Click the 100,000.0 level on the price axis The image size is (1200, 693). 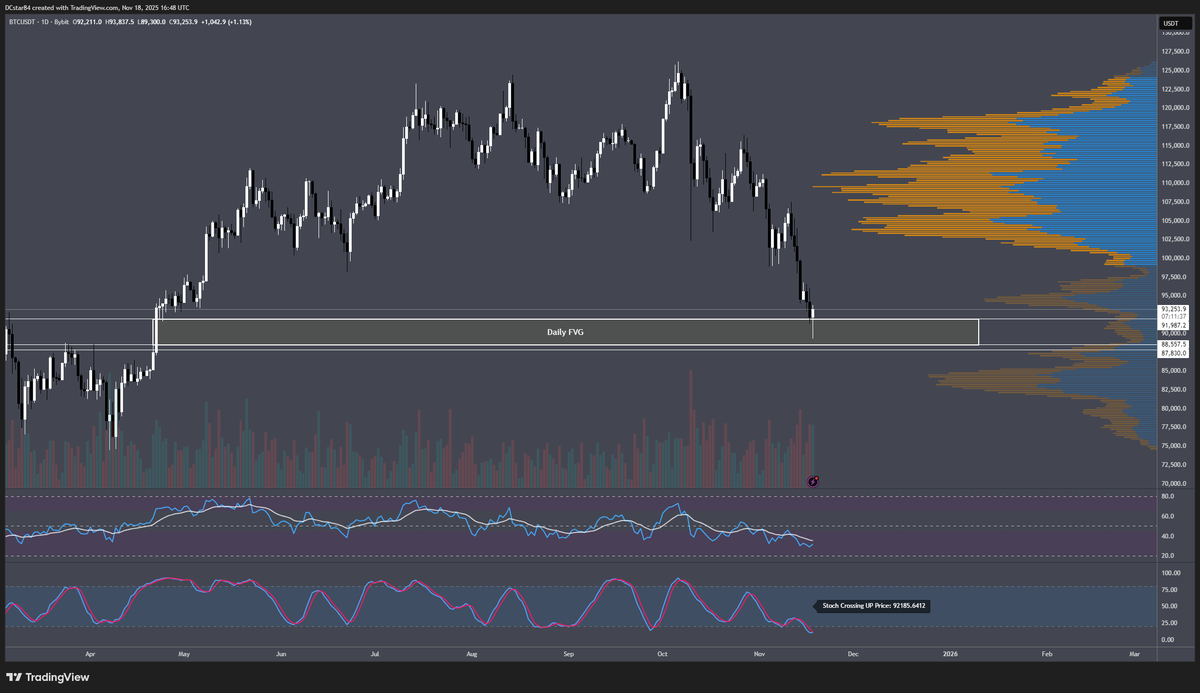tap(1174, 258)
